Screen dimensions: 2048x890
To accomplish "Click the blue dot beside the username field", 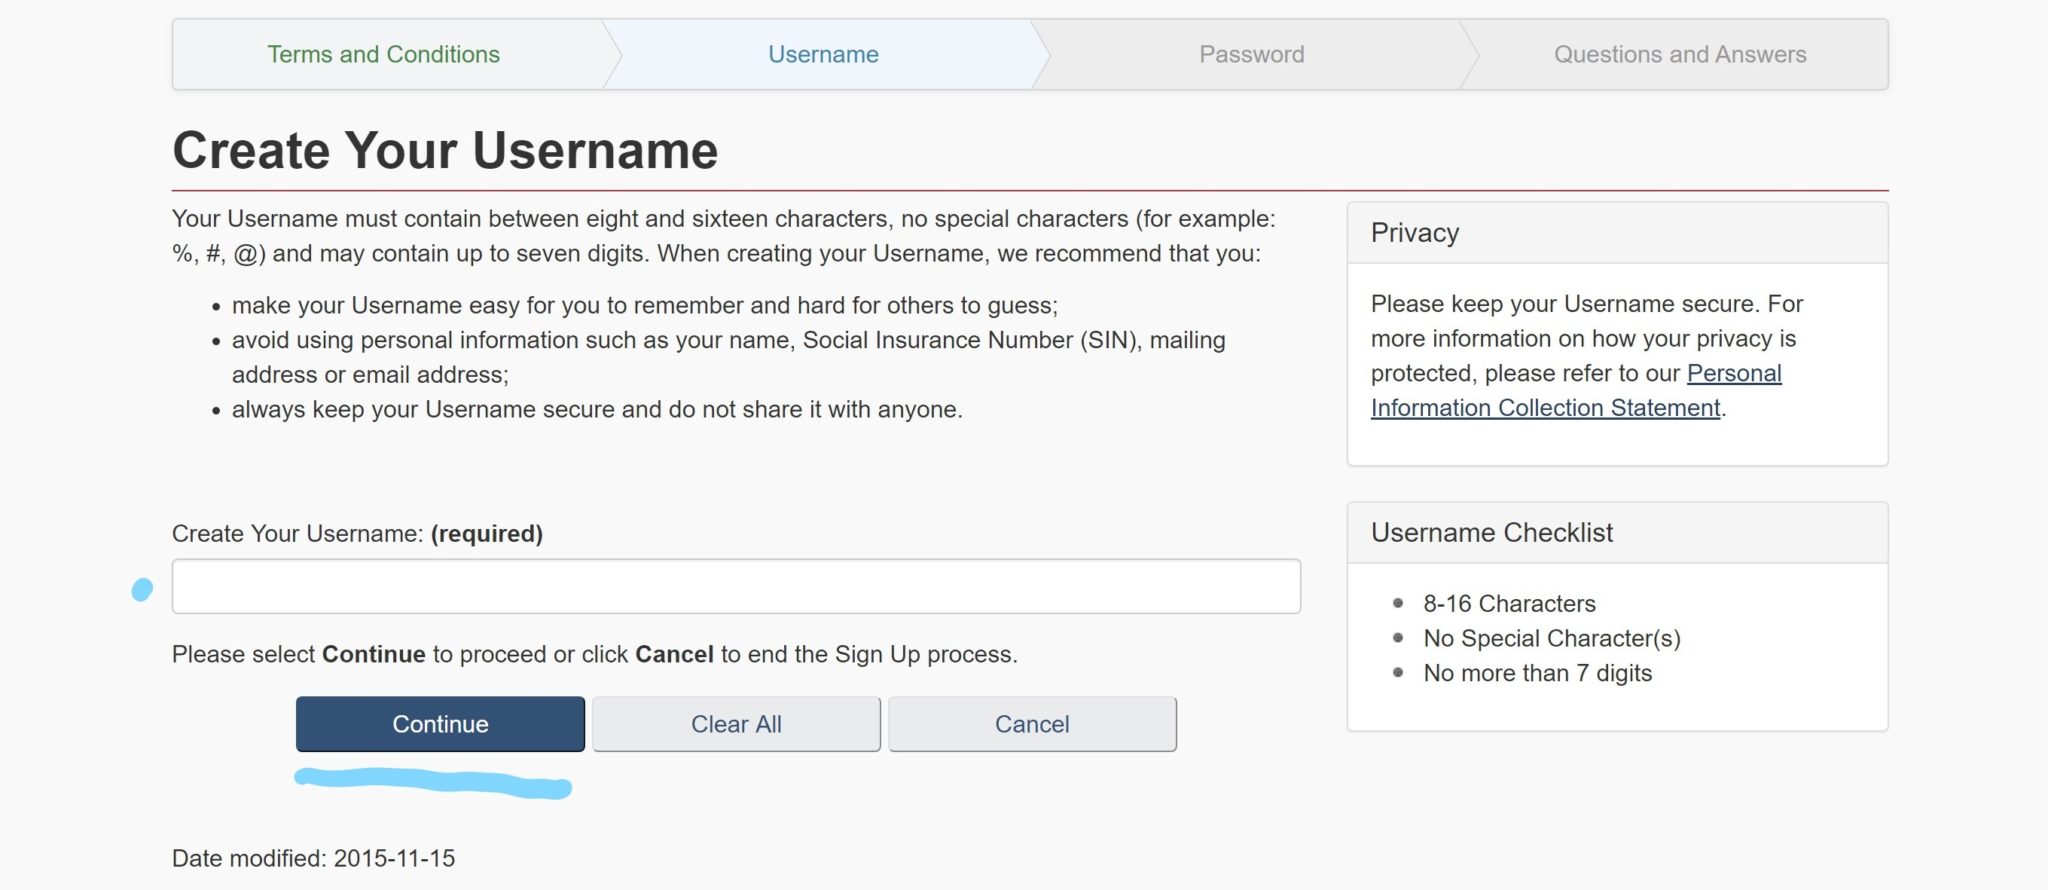I will pos(143,590).
